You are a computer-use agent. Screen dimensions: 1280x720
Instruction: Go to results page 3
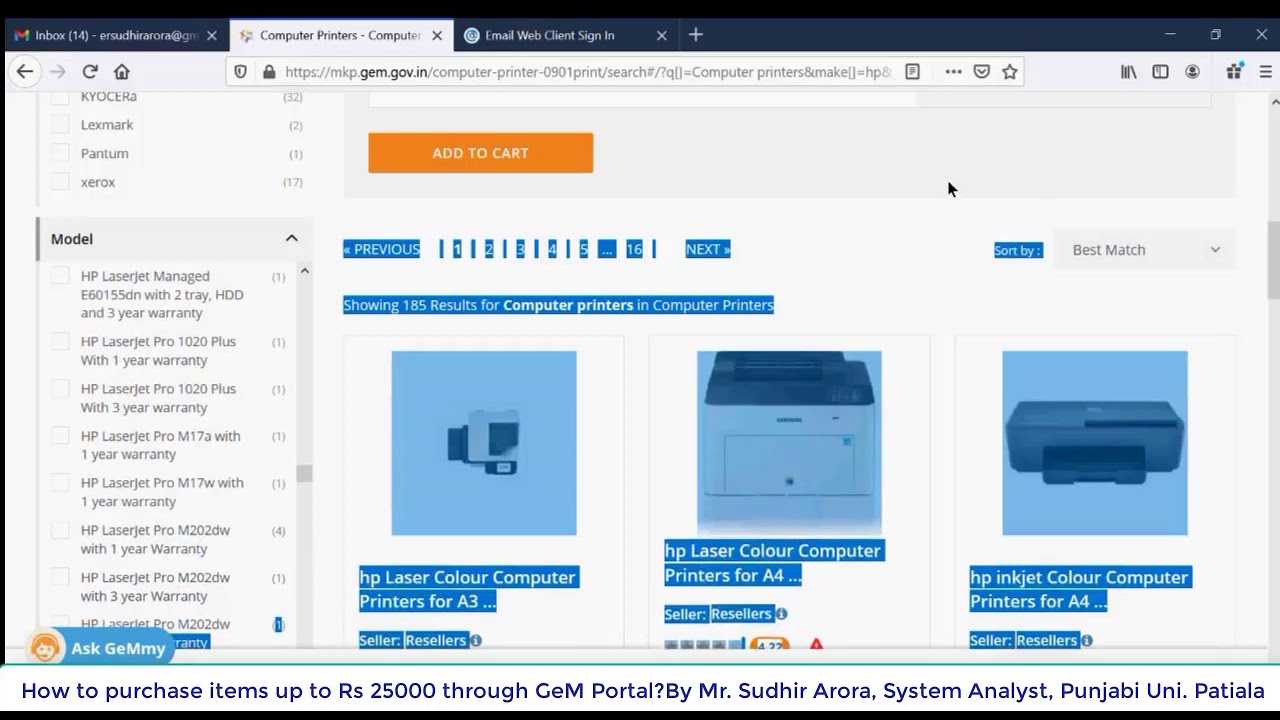[520, 249]
